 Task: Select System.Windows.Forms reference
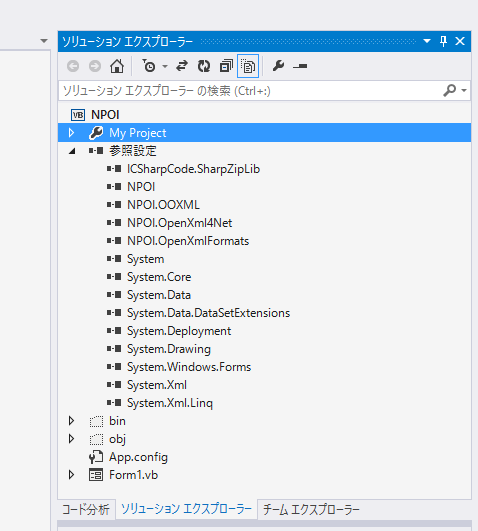[189, 367]
